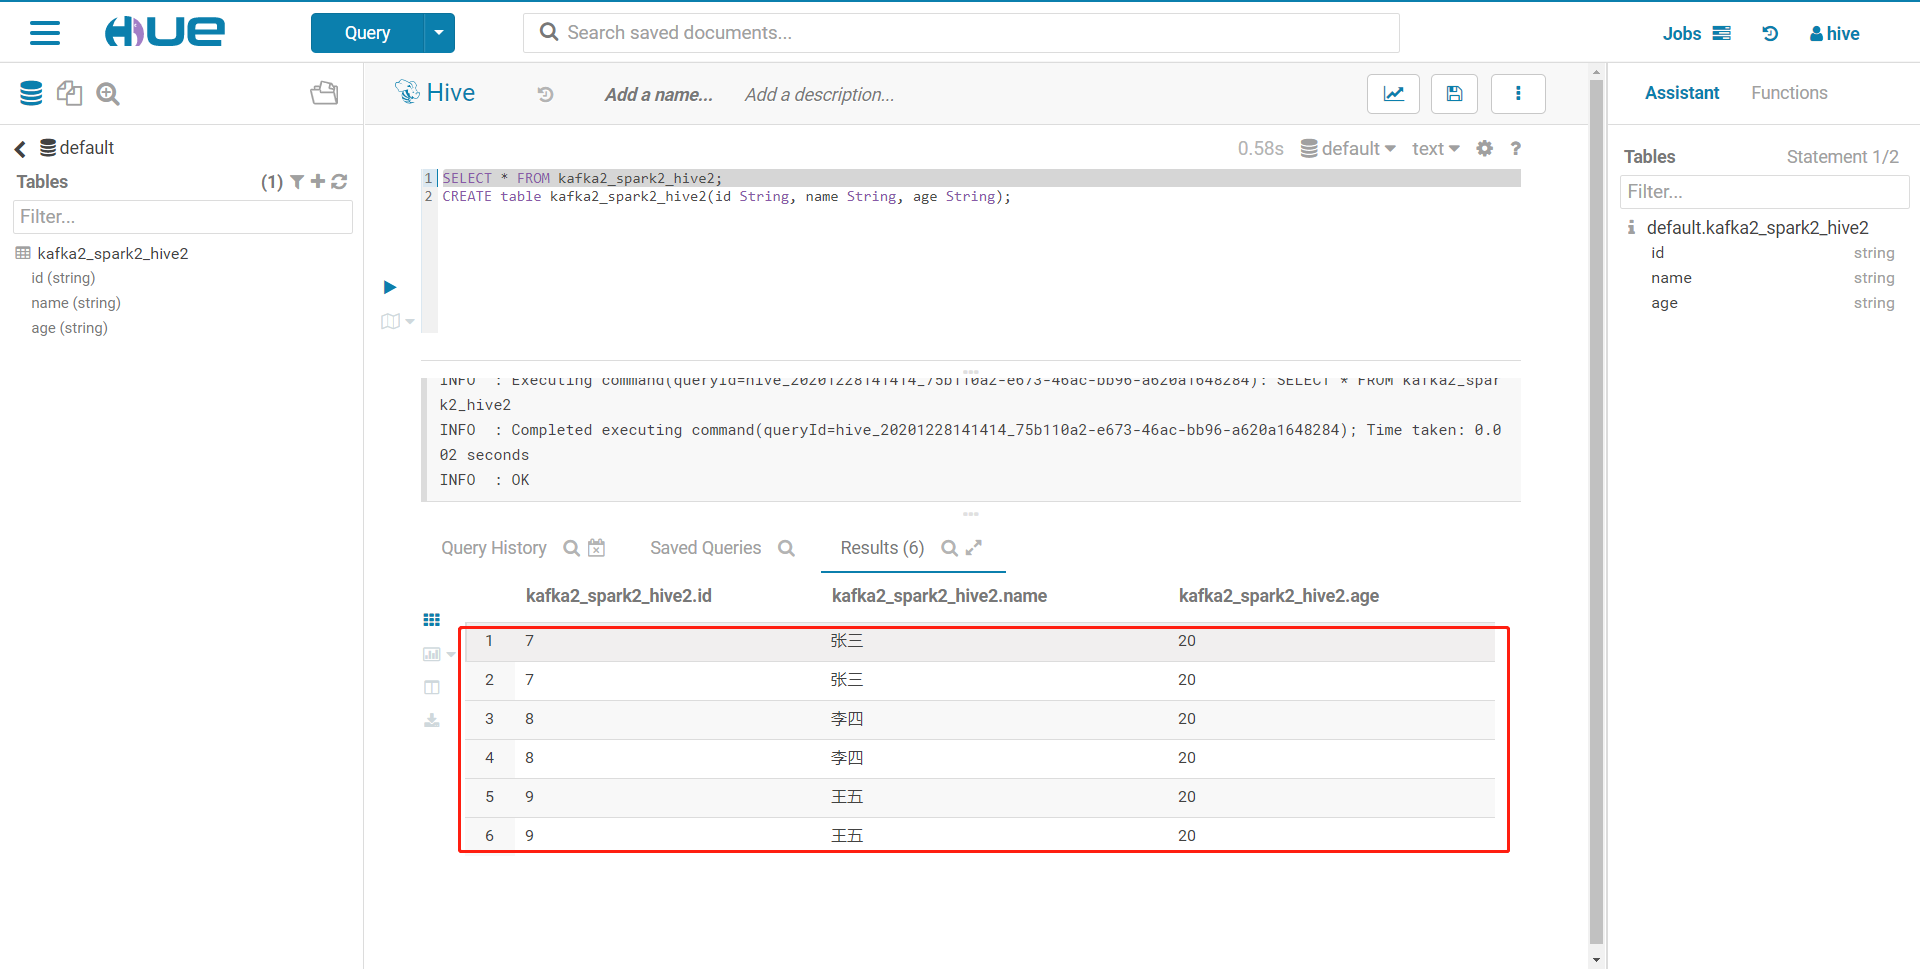Sort by kafka2_spark2_hive2.id column header
The image size is (1920, 969).
619,596
